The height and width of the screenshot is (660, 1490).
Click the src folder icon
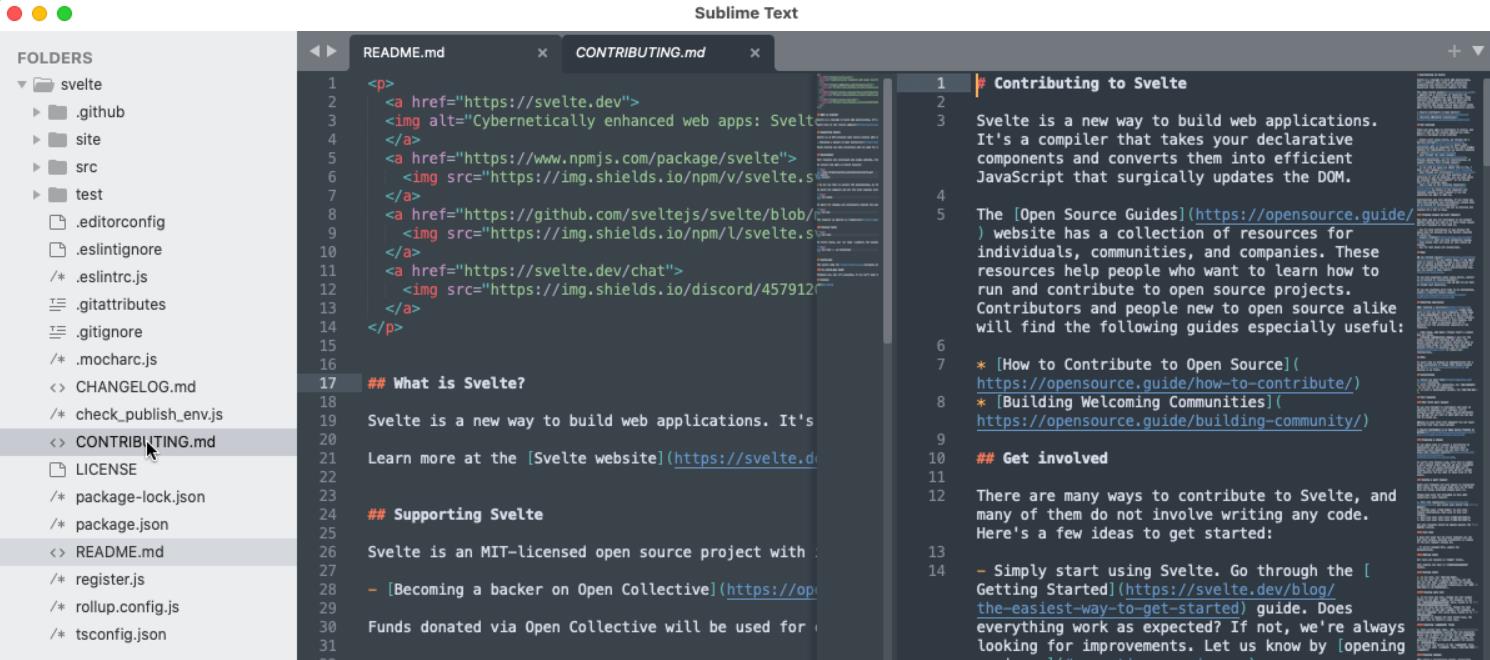[x=58, y=167]
